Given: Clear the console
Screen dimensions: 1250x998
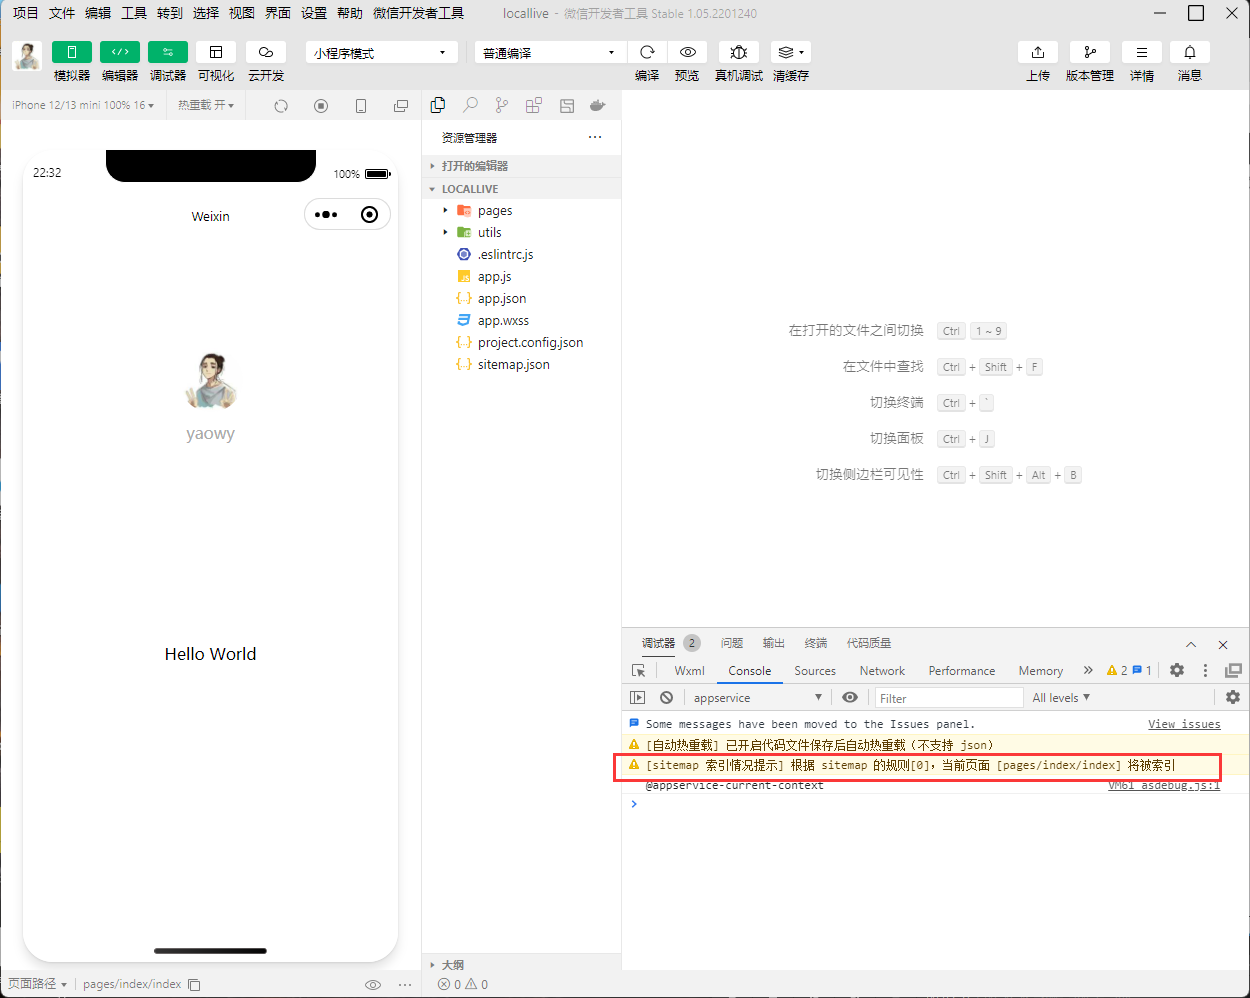Looking at the screenshot, I should [666, 697].
